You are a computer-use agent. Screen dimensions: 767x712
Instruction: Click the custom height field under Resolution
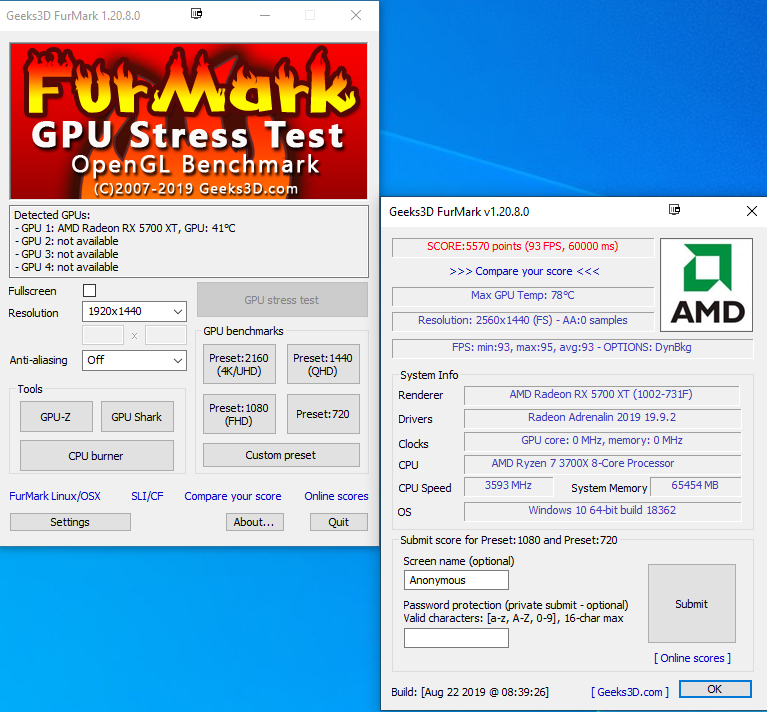point(166,335)
